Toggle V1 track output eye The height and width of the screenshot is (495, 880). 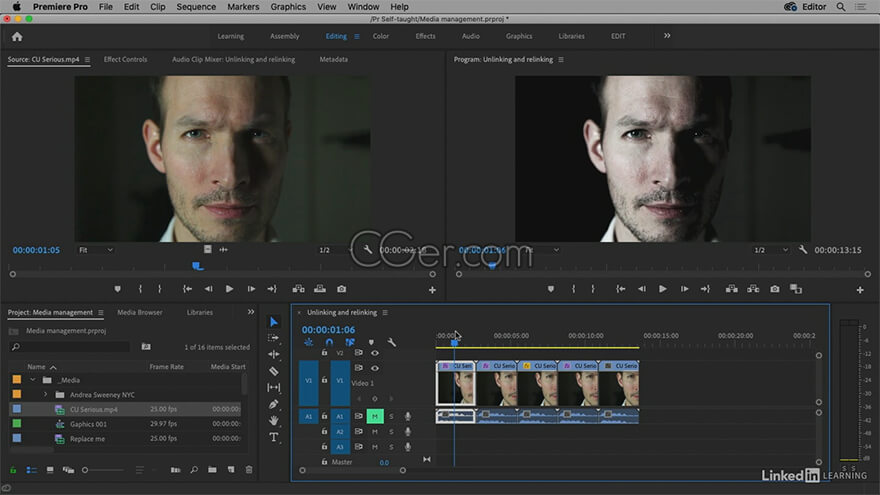coord(375,368)
